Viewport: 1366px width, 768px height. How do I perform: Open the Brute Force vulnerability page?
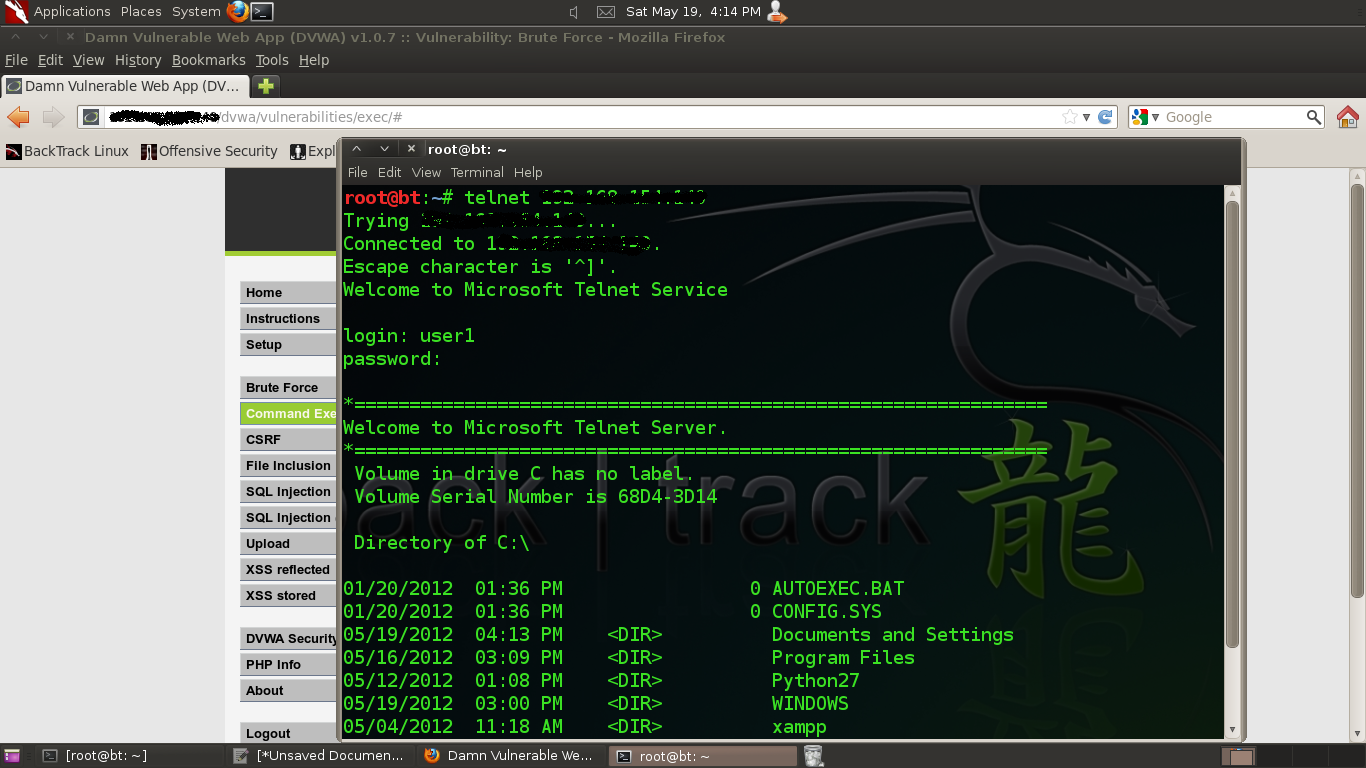[x=288, y=387]
